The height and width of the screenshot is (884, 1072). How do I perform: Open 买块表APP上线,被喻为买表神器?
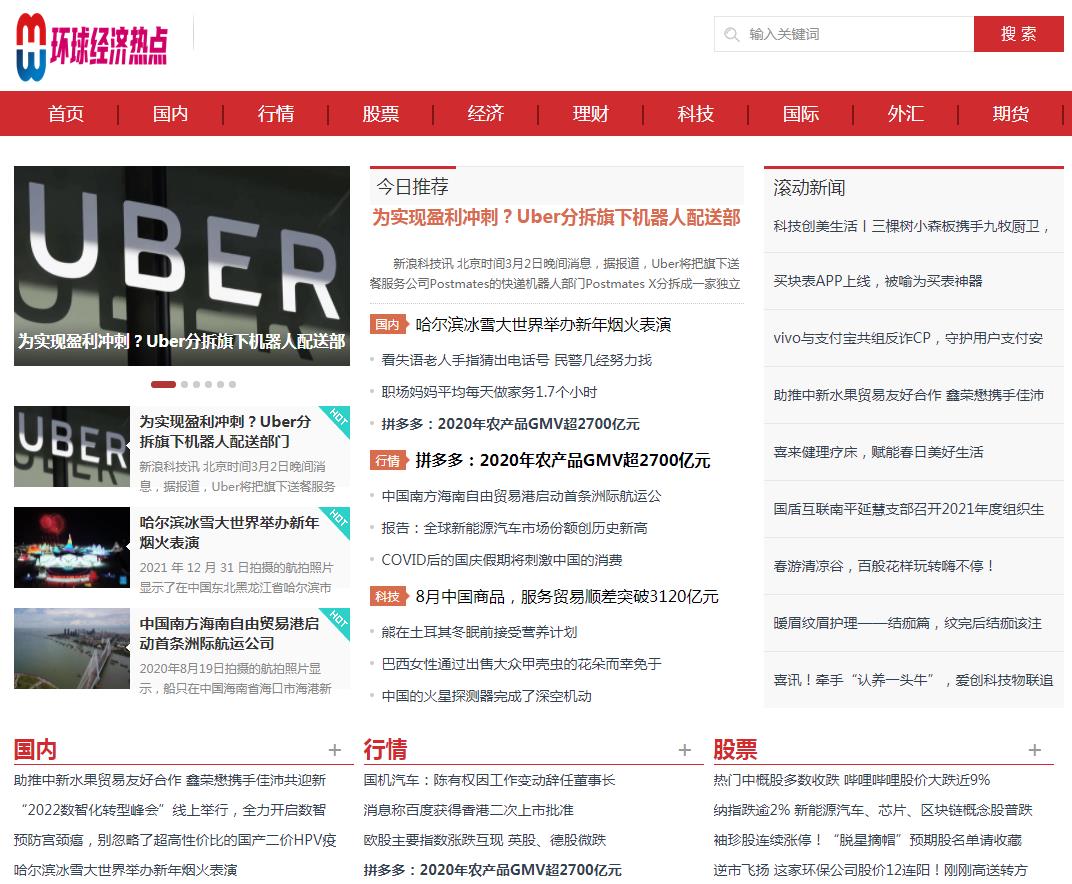point(878,281)
